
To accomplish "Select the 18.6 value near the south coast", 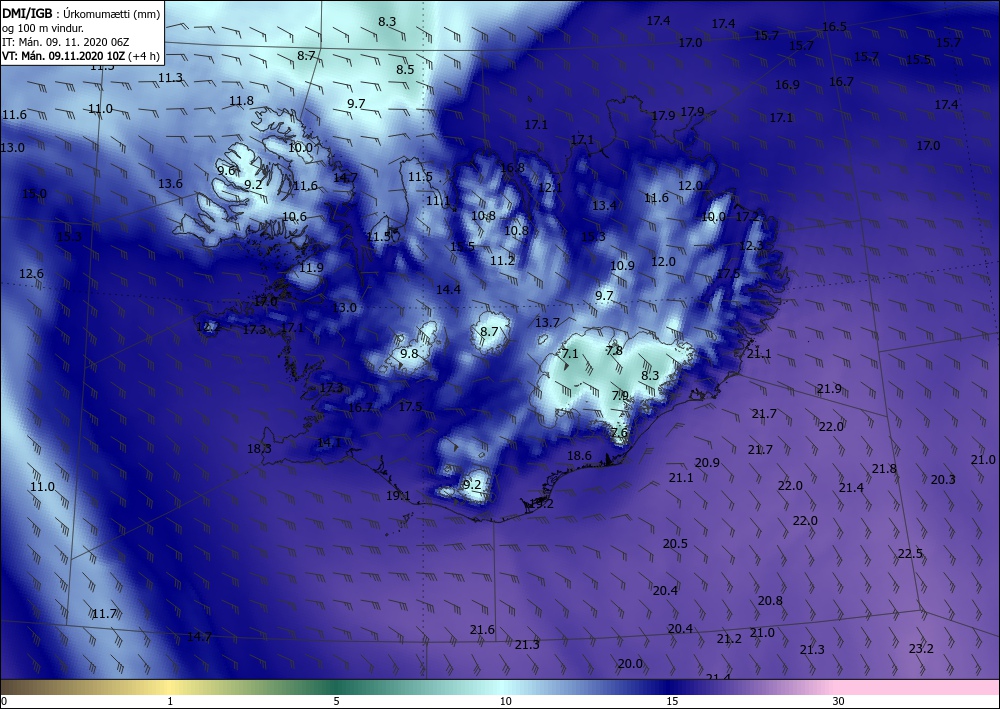I will (x=579, y=455).
